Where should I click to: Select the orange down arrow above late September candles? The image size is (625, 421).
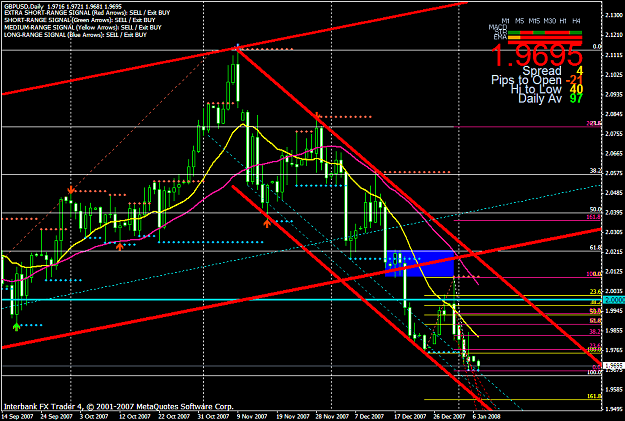coord(71,189)
